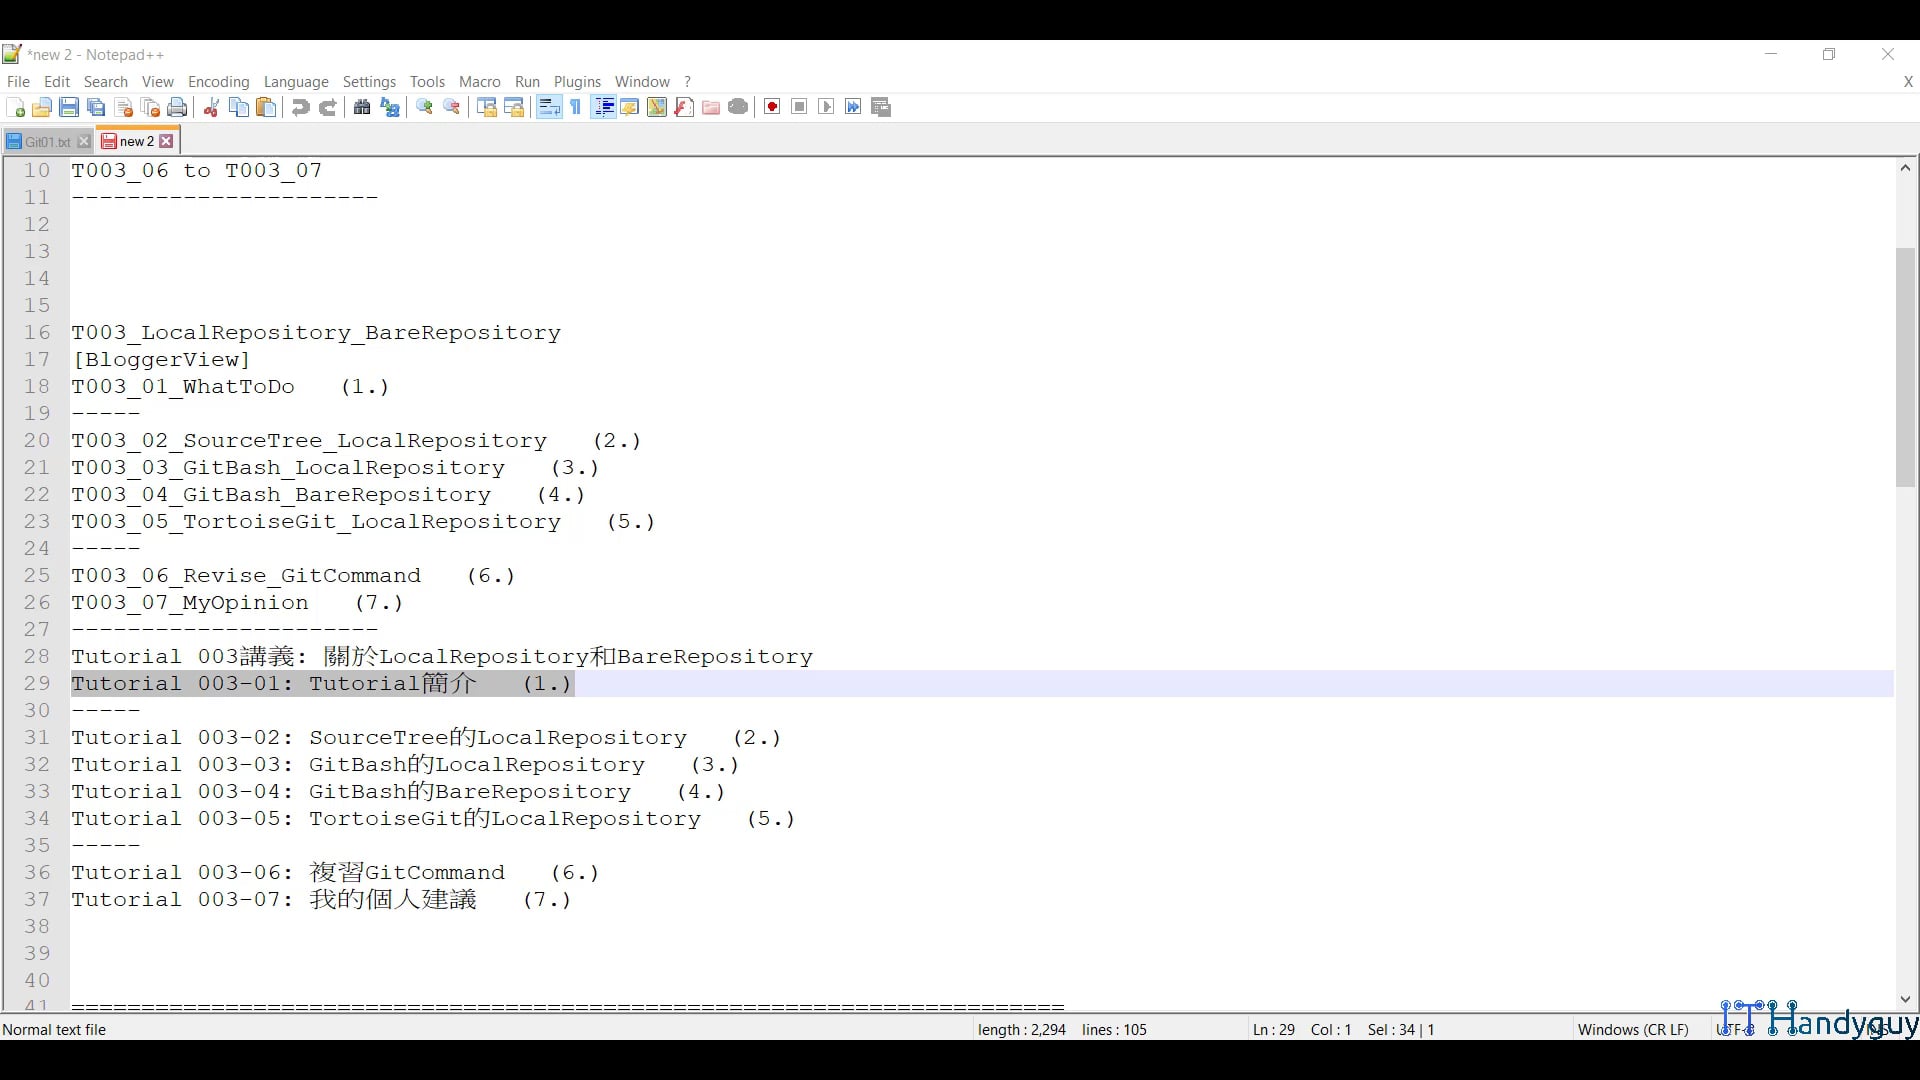The image size is (1920, 1080).
Task: Print the current document
Action: 177,107
